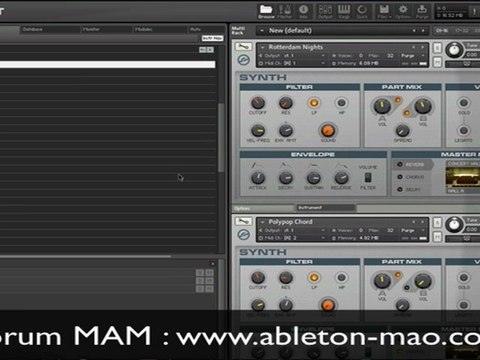Viewport: 480px width, 360px height.
Task: Expand the Rotterdam Nights instrument name menu
Action: coord(262,47)
